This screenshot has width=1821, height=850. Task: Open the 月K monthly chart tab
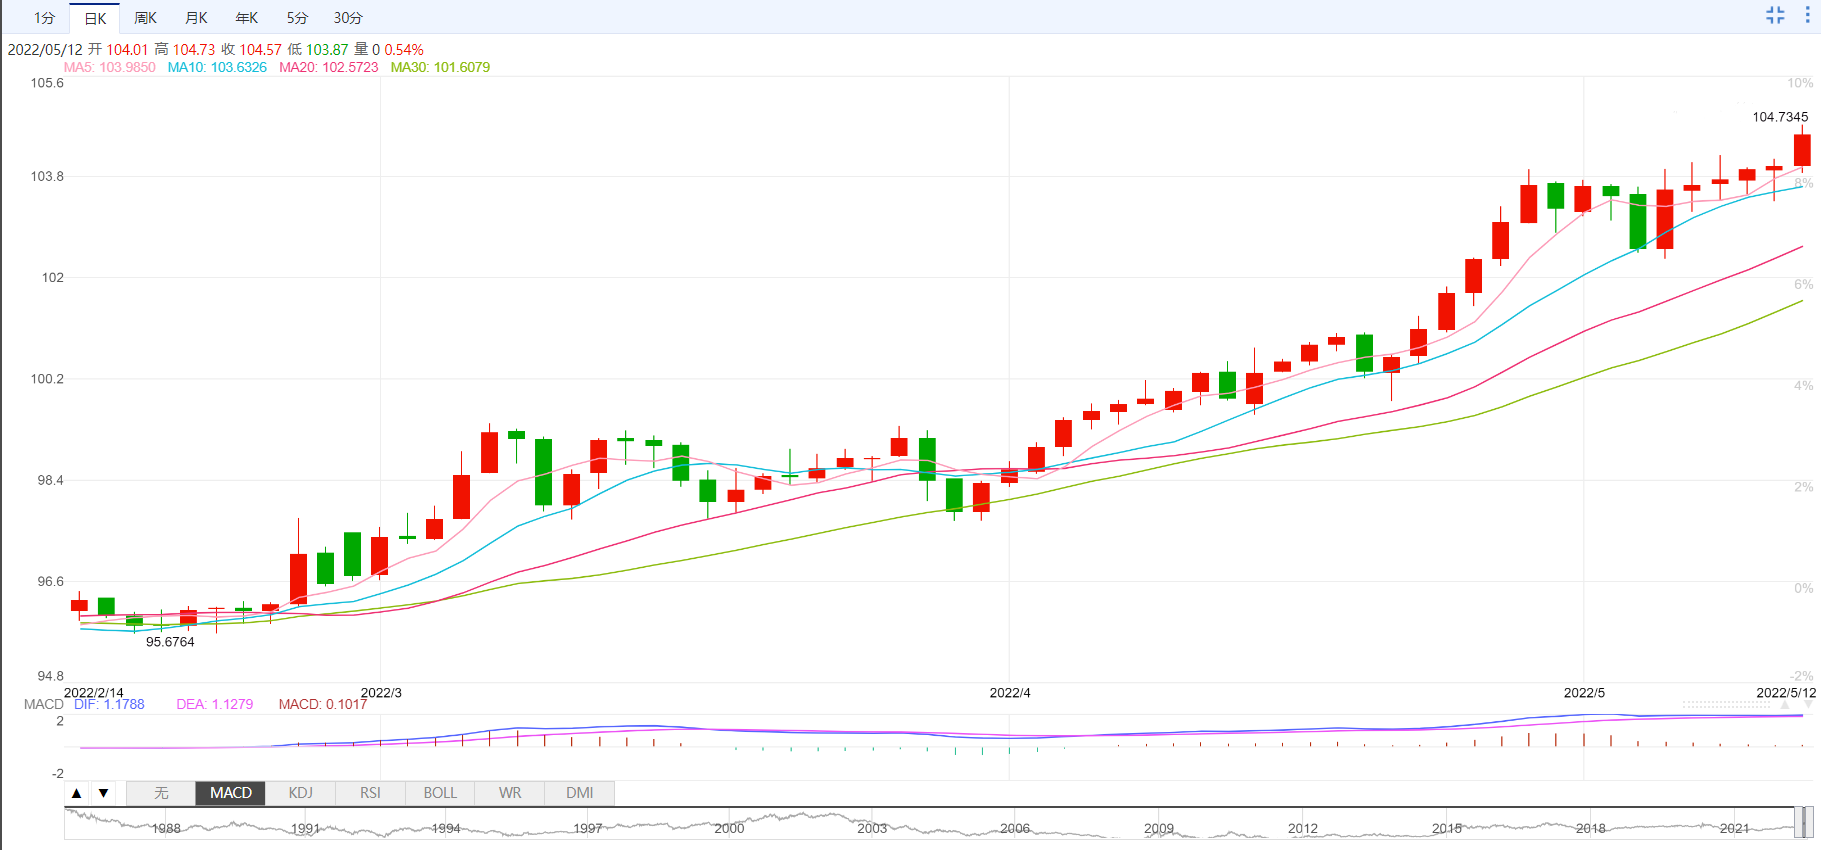(x=197, y=18)
